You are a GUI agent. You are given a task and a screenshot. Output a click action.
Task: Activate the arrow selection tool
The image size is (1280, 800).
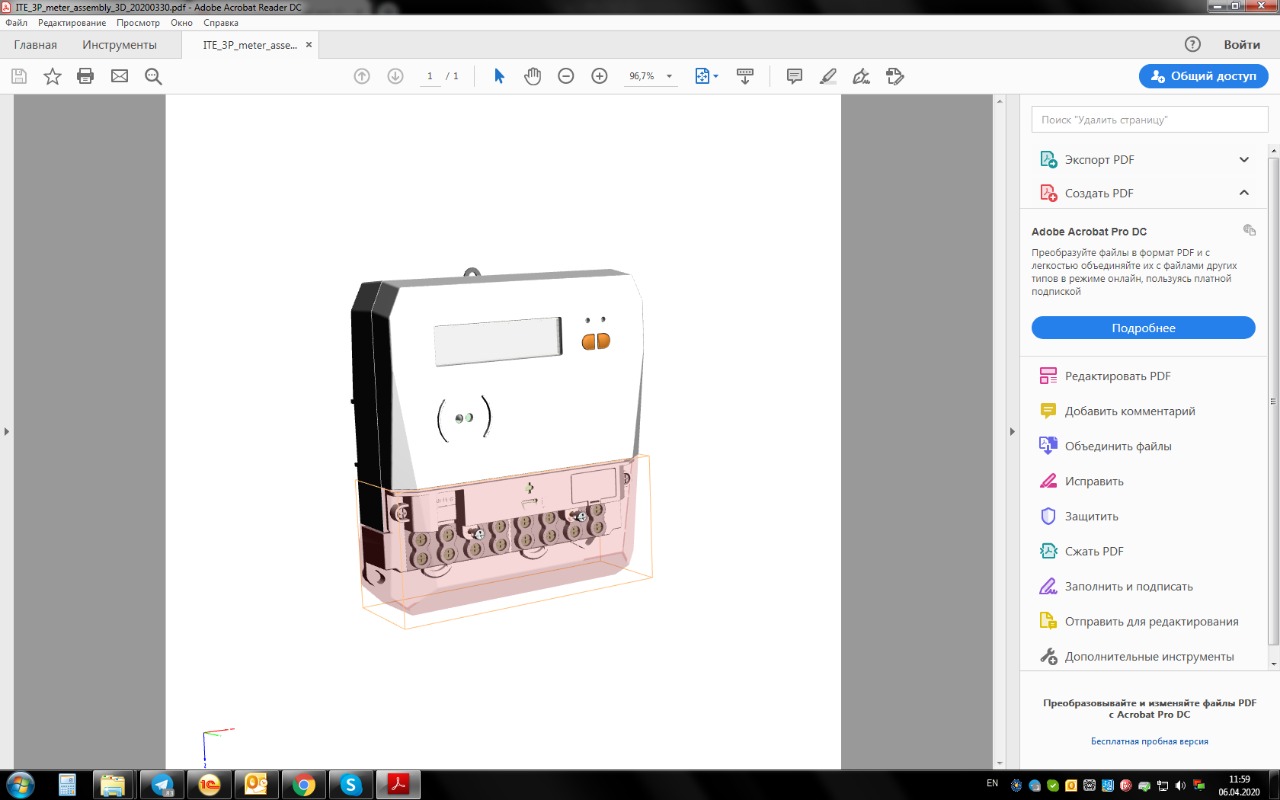[x=499, y=76]
